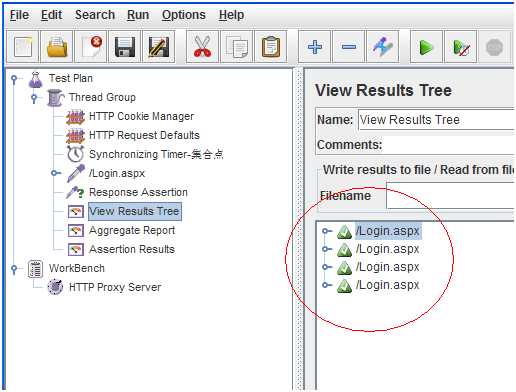
Task: Select the Test Plan tree label
Action: (71, 78)
